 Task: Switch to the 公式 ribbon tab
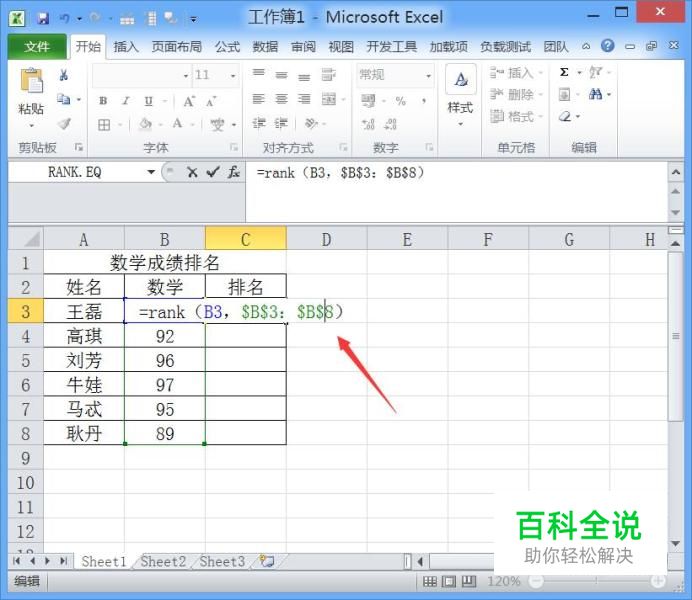tap(228, 46)
